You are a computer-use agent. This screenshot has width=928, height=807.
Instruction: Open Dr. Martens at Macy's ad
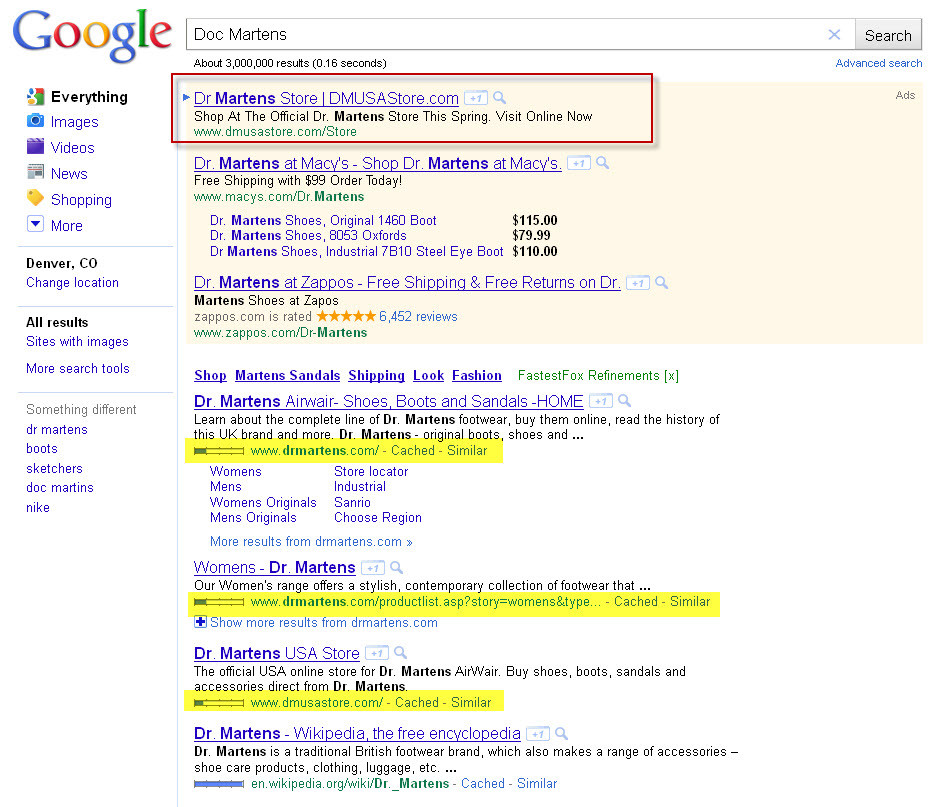(x=378, y=163)
